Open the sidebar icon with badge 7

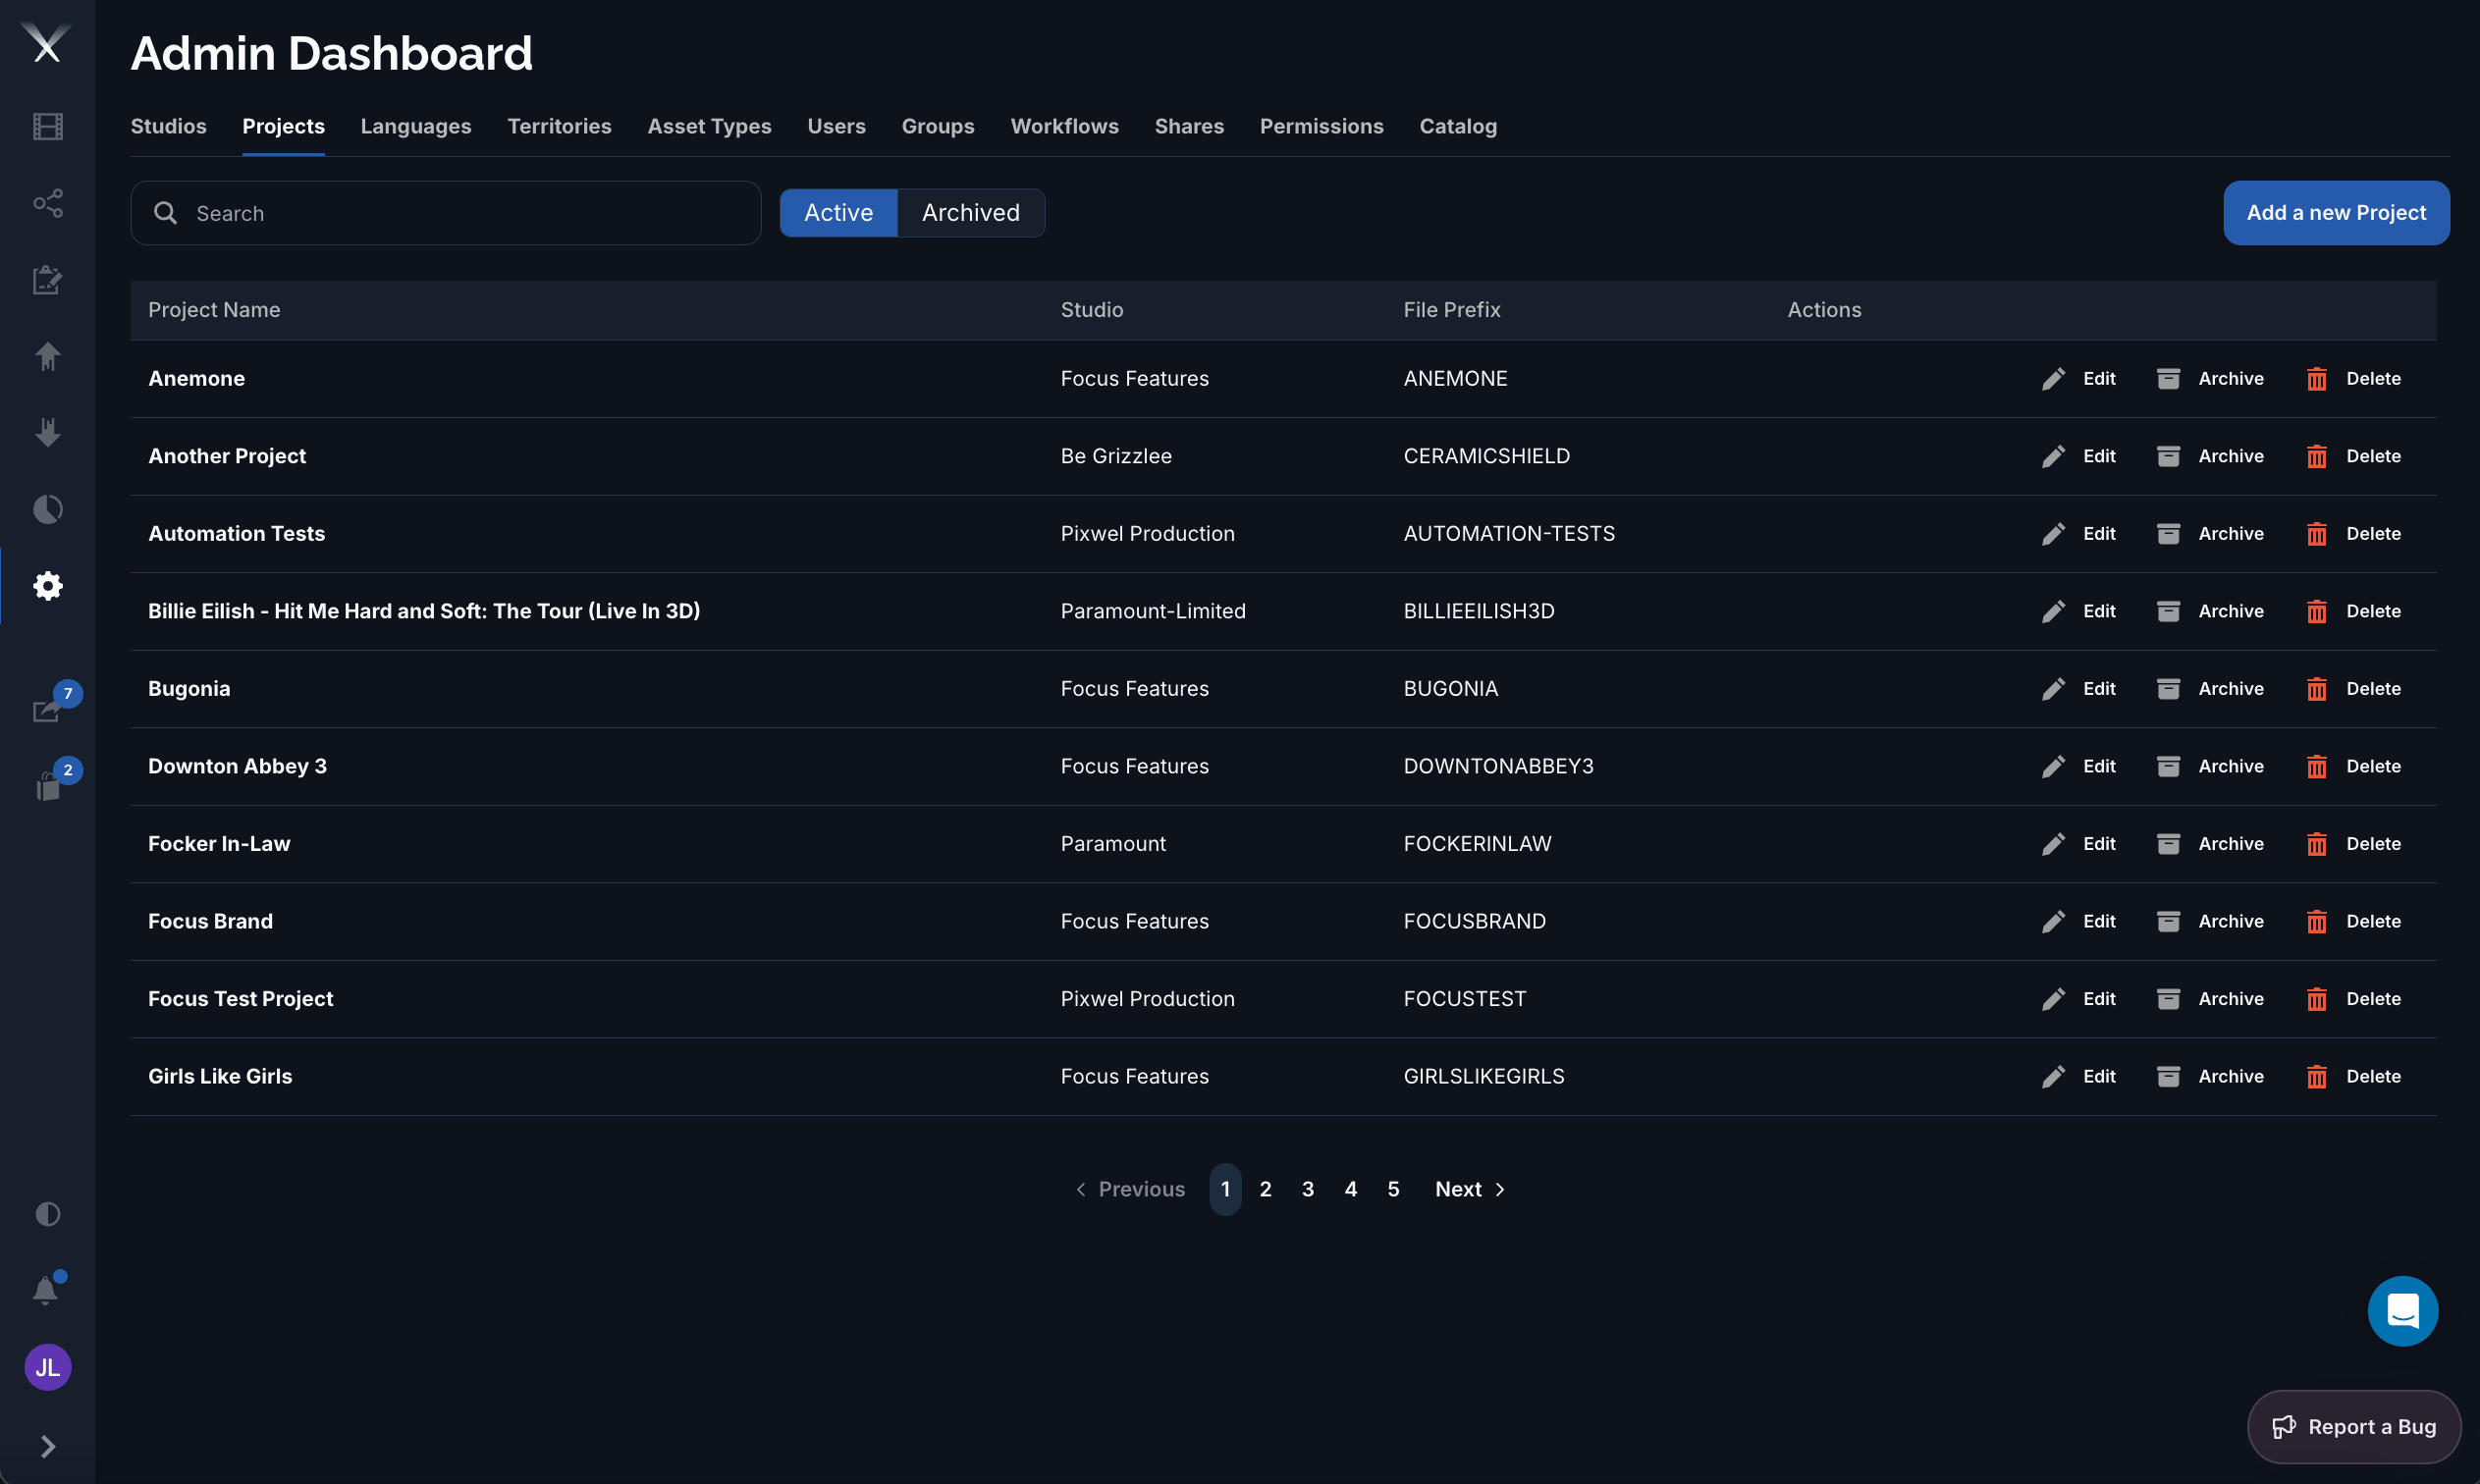[47, 709]
